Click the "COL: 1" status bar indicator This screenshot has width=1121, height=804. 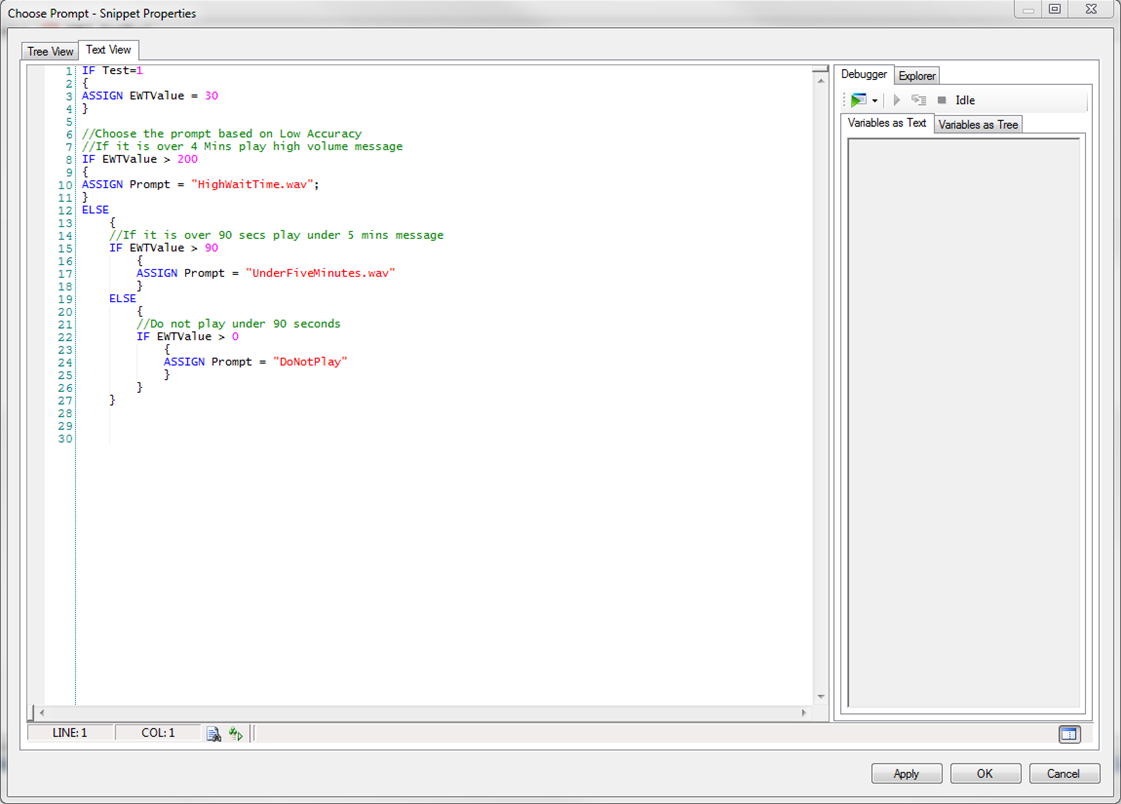158,733
